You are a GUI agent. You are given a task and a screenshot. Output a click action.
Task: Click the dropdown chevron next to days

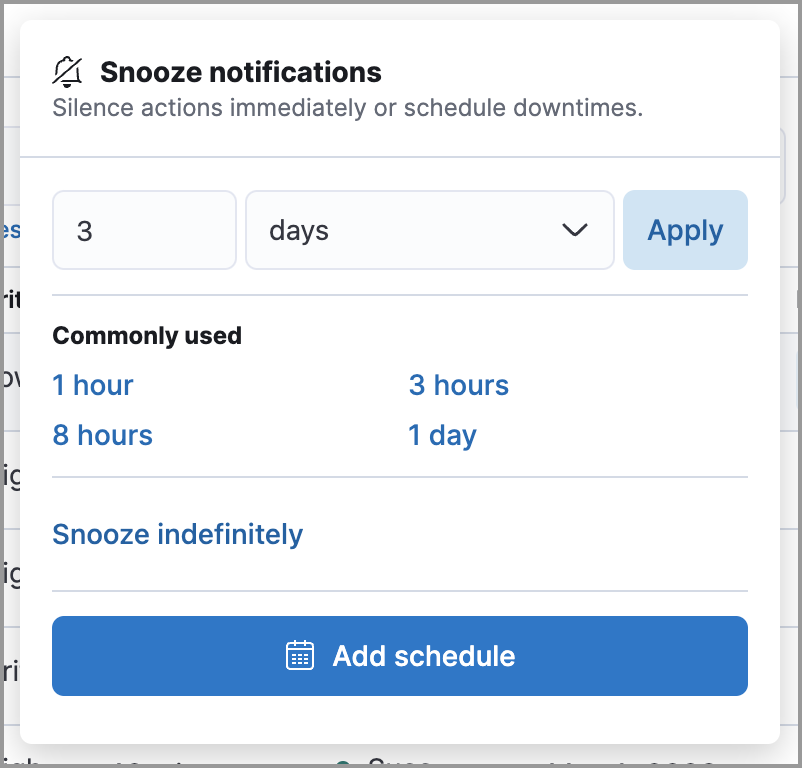click(x=575, y=230)
